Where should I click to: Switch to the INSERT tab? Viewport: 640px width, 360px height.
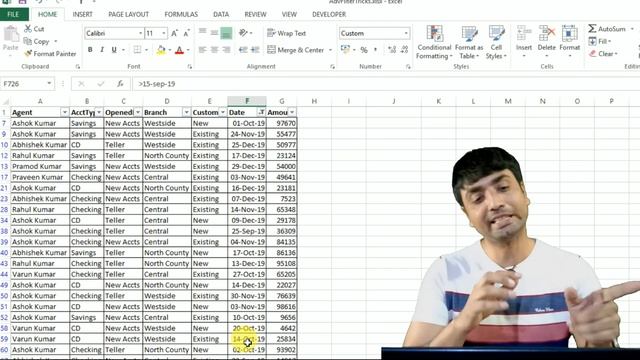pos(82,14)
